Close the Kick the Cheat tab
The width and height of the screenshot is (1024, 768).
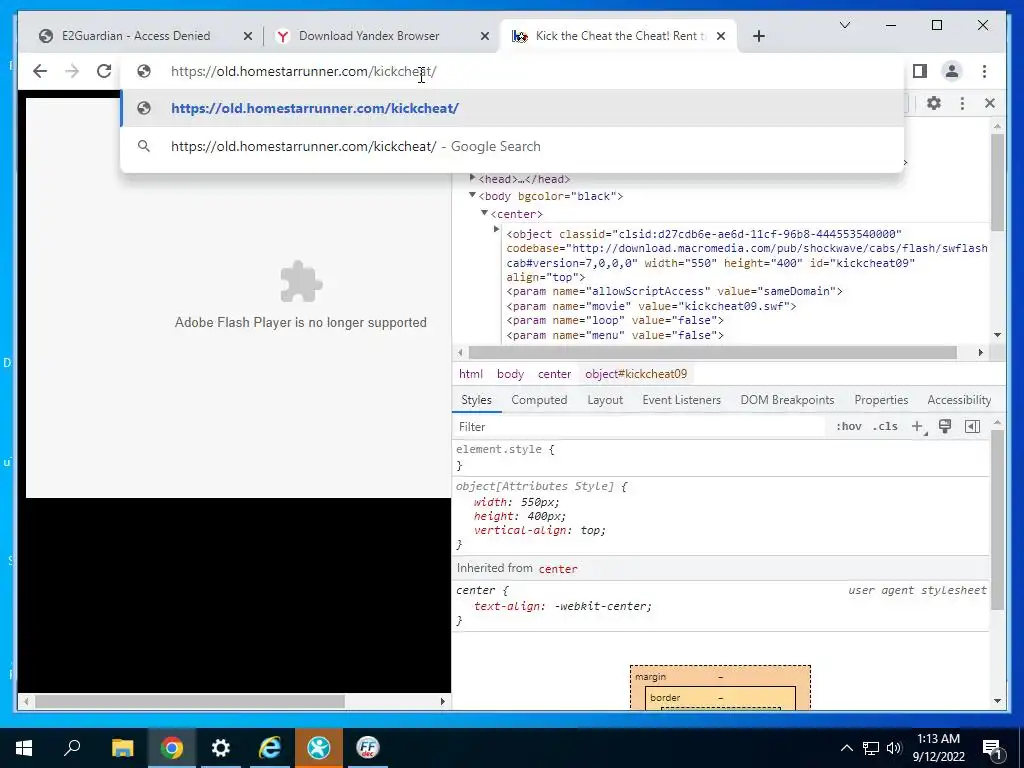click(721, 36)
